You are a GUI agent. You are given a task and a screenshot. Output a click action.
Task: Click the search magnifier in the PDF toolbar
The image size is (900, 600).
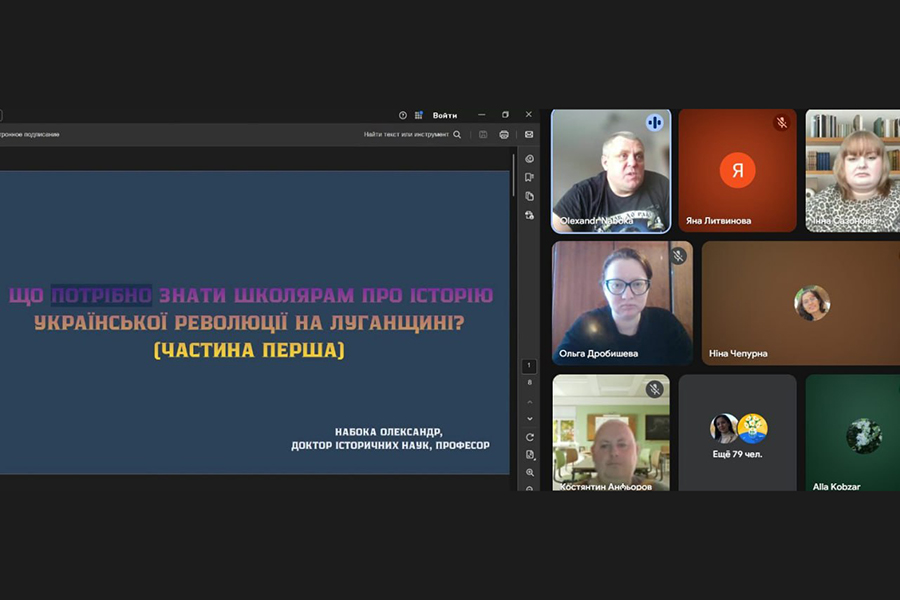point(457,134)
